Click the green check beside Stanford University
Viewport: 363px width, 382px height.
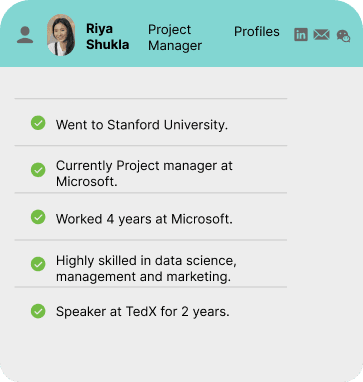click(x=38, y=123)
